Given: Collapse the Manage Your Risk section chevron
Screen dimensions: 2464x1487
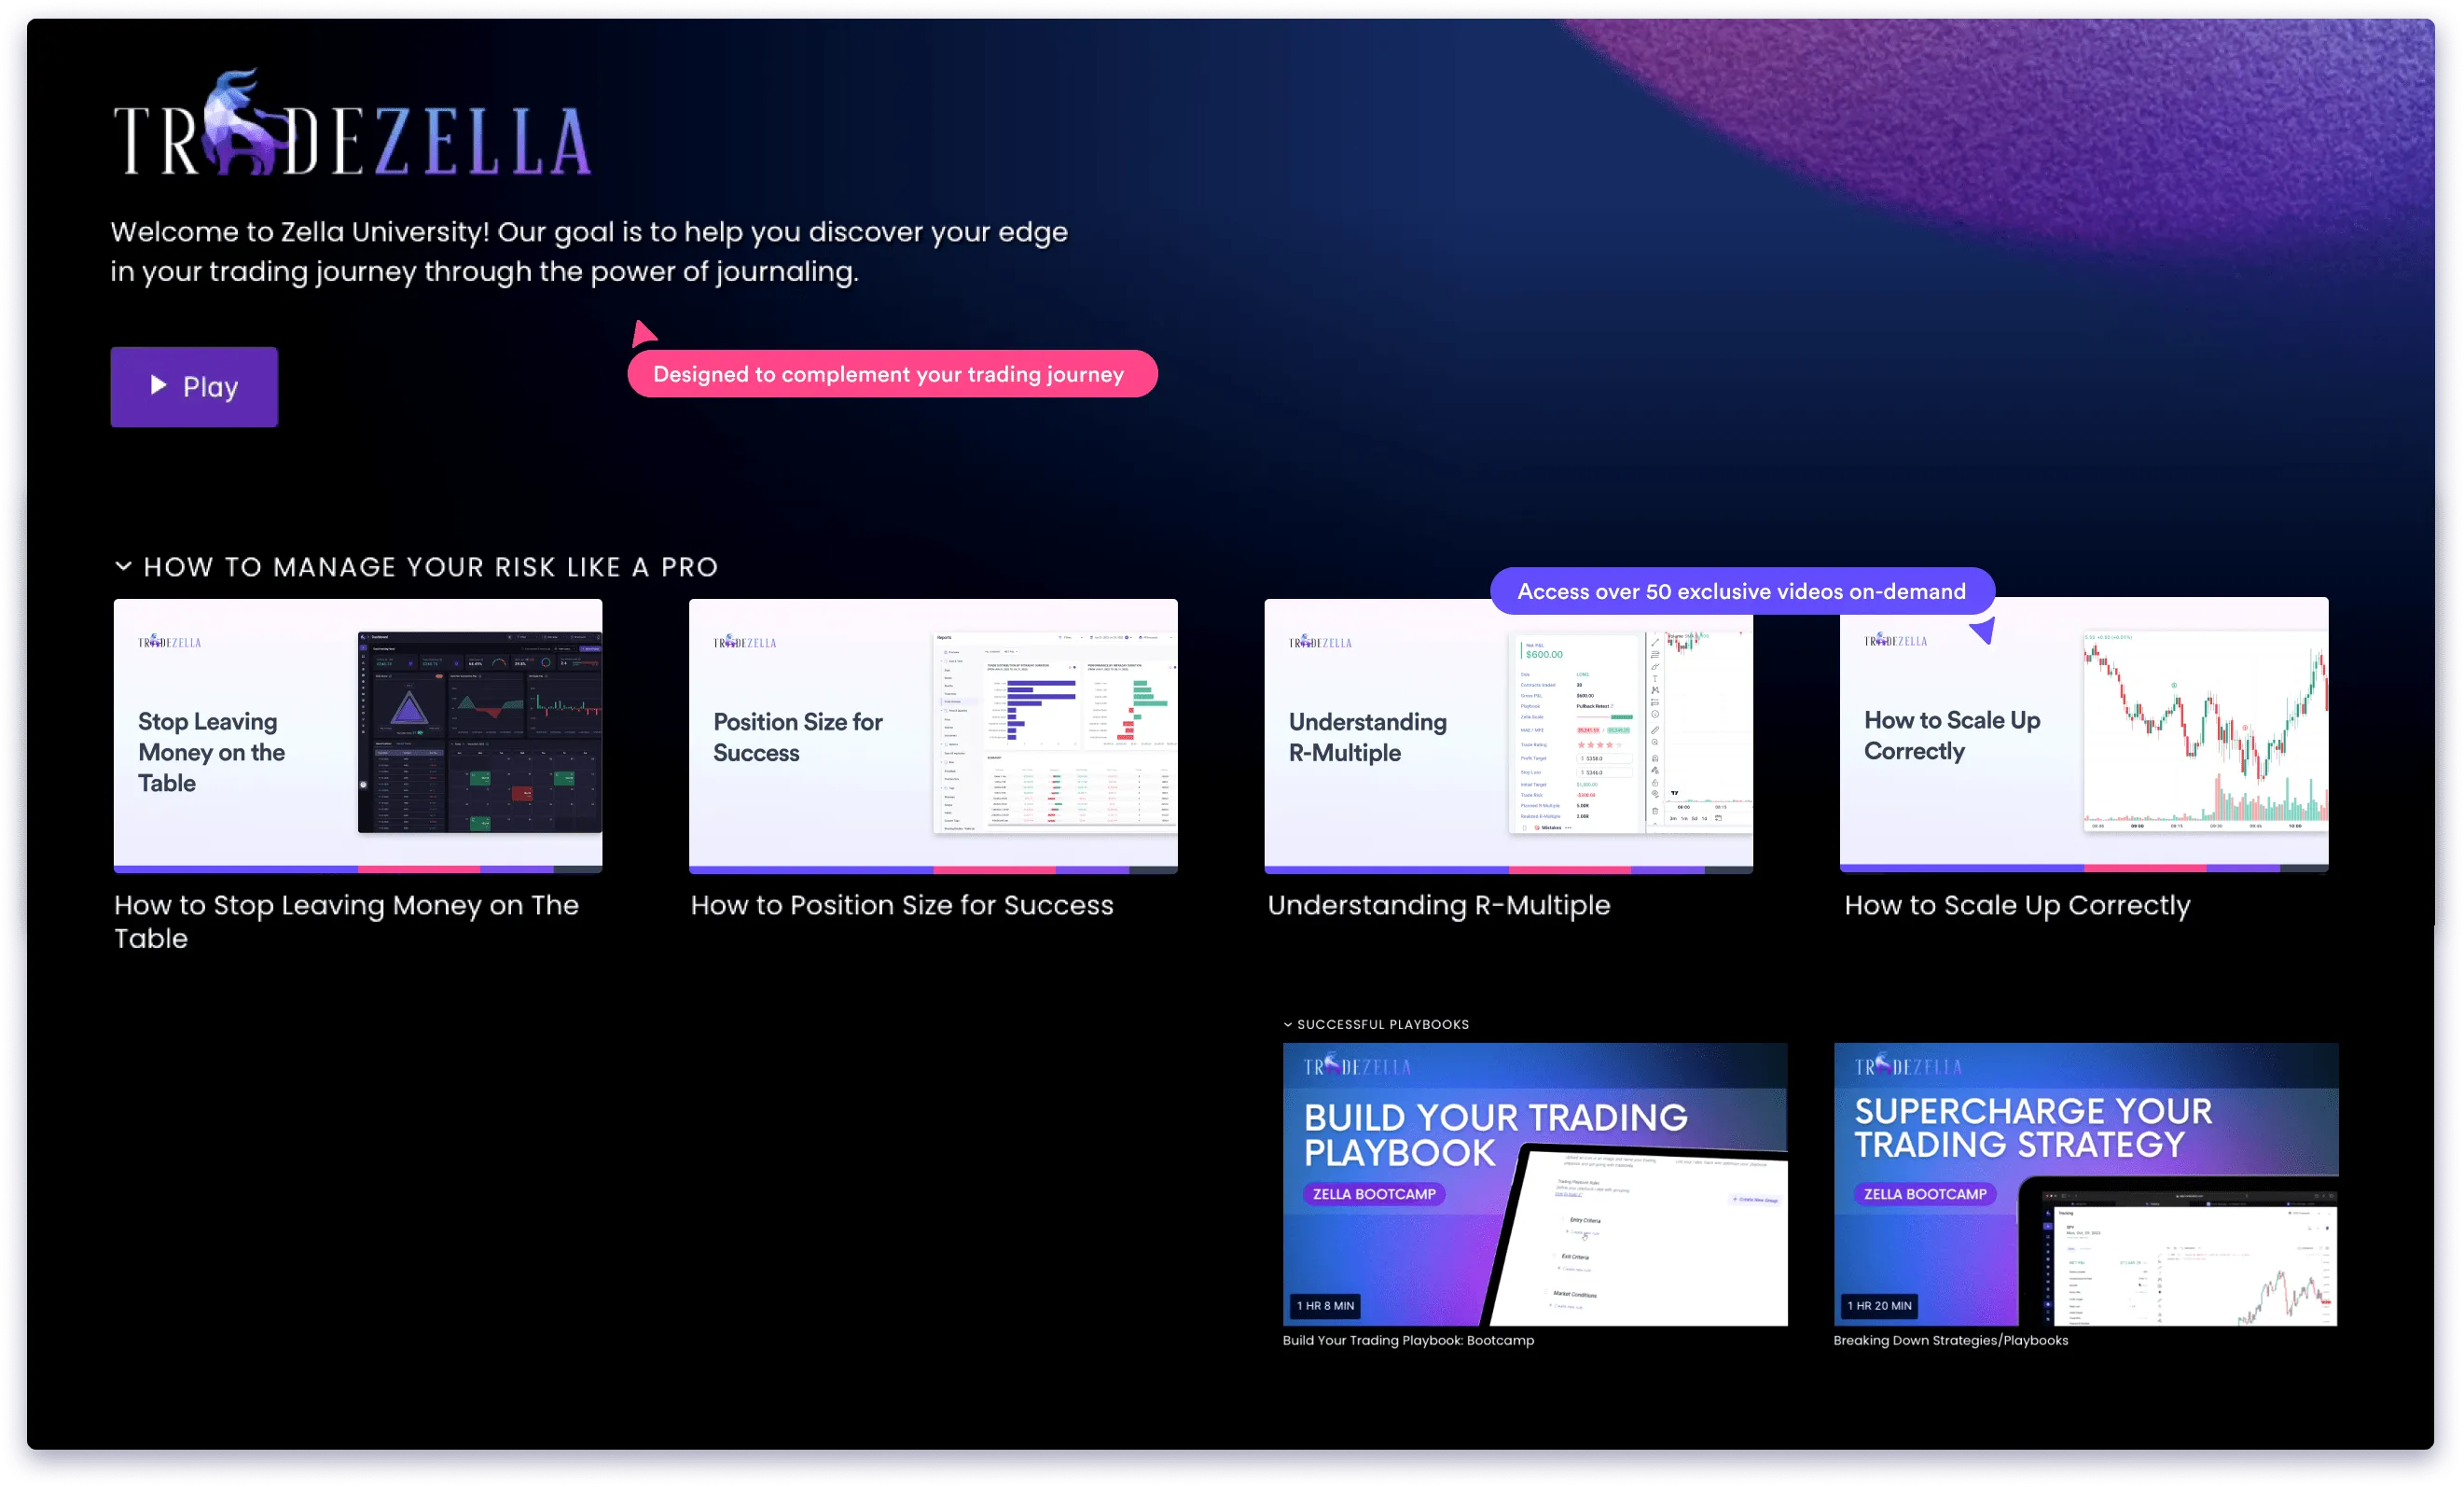Looking at the screenshot, I should 123,566.
